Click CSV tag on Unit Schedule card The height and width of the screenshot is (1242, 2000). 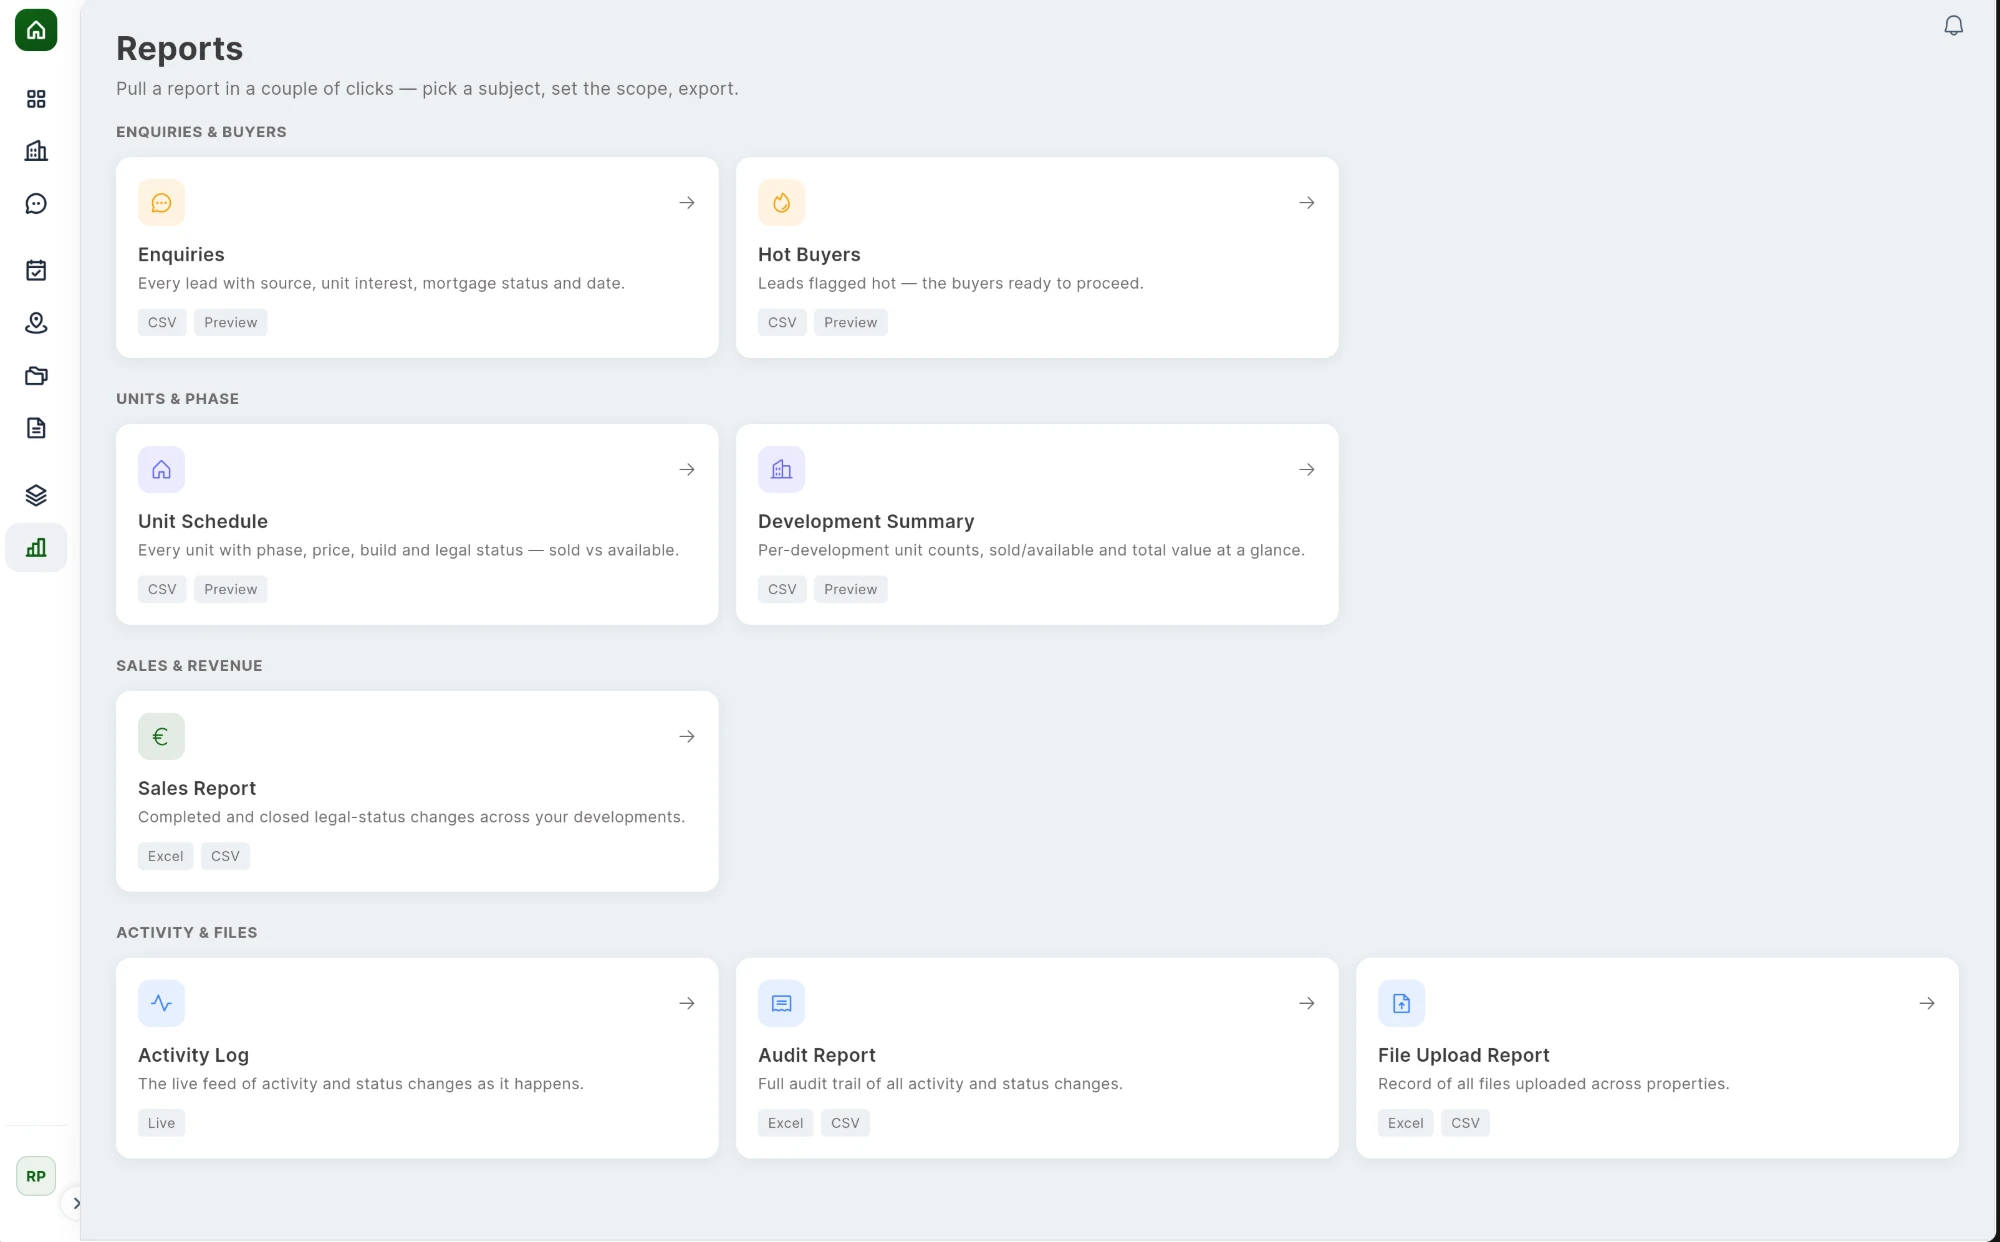point(162,590)
